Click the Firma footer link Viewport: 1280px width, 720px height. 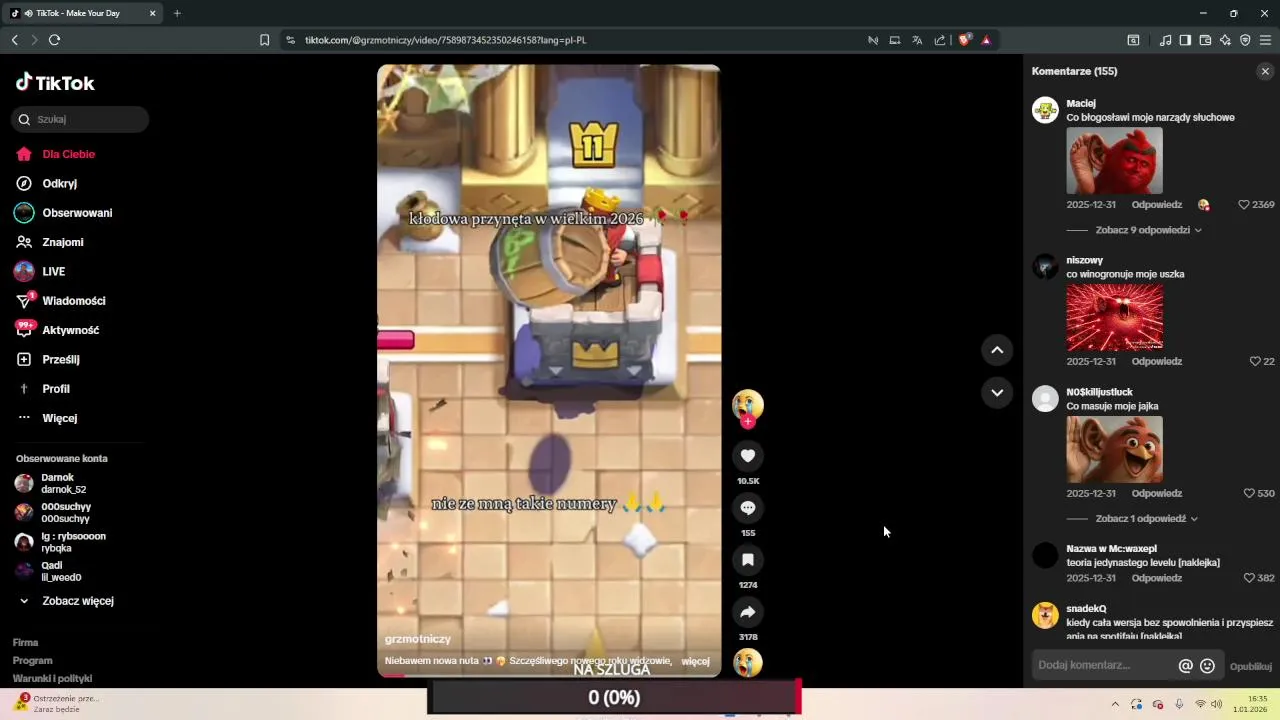click(x=26, y=643)
